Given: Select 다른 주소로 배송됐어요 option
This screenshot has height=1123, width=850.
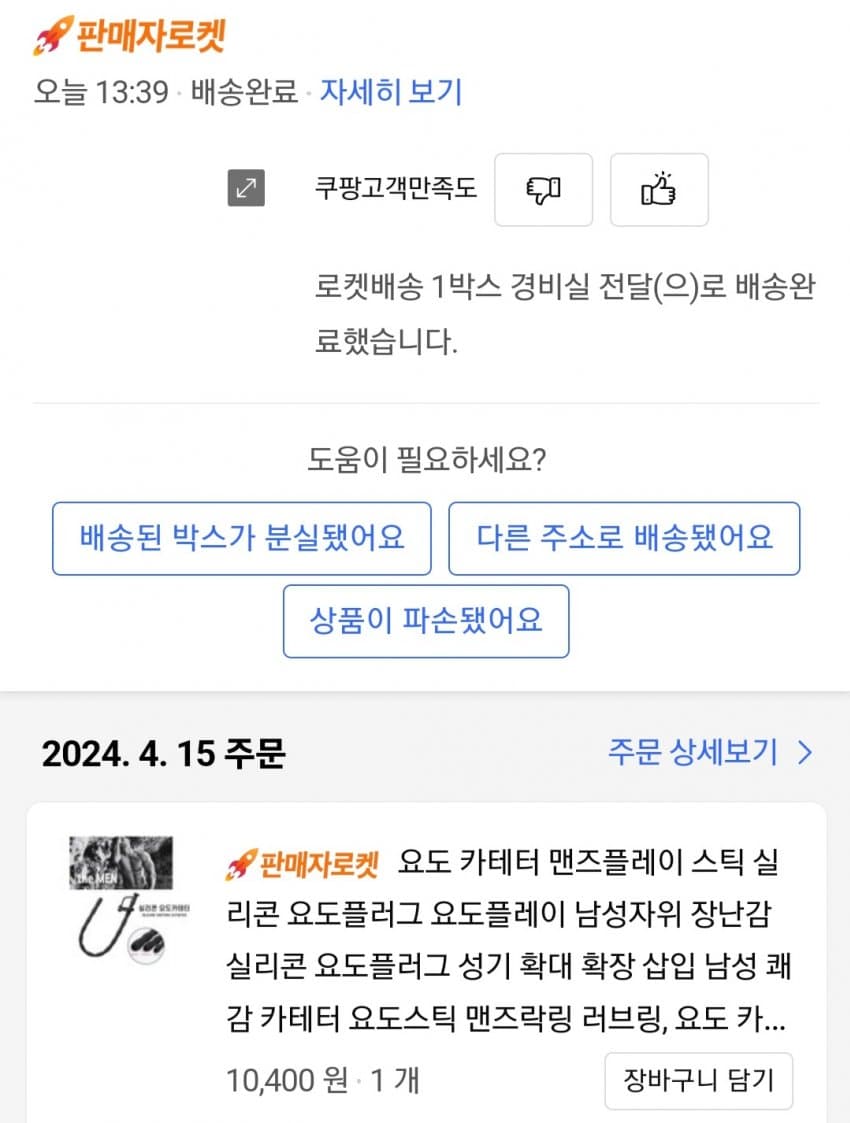Looking at the screenshot, I should click(624, 539).
